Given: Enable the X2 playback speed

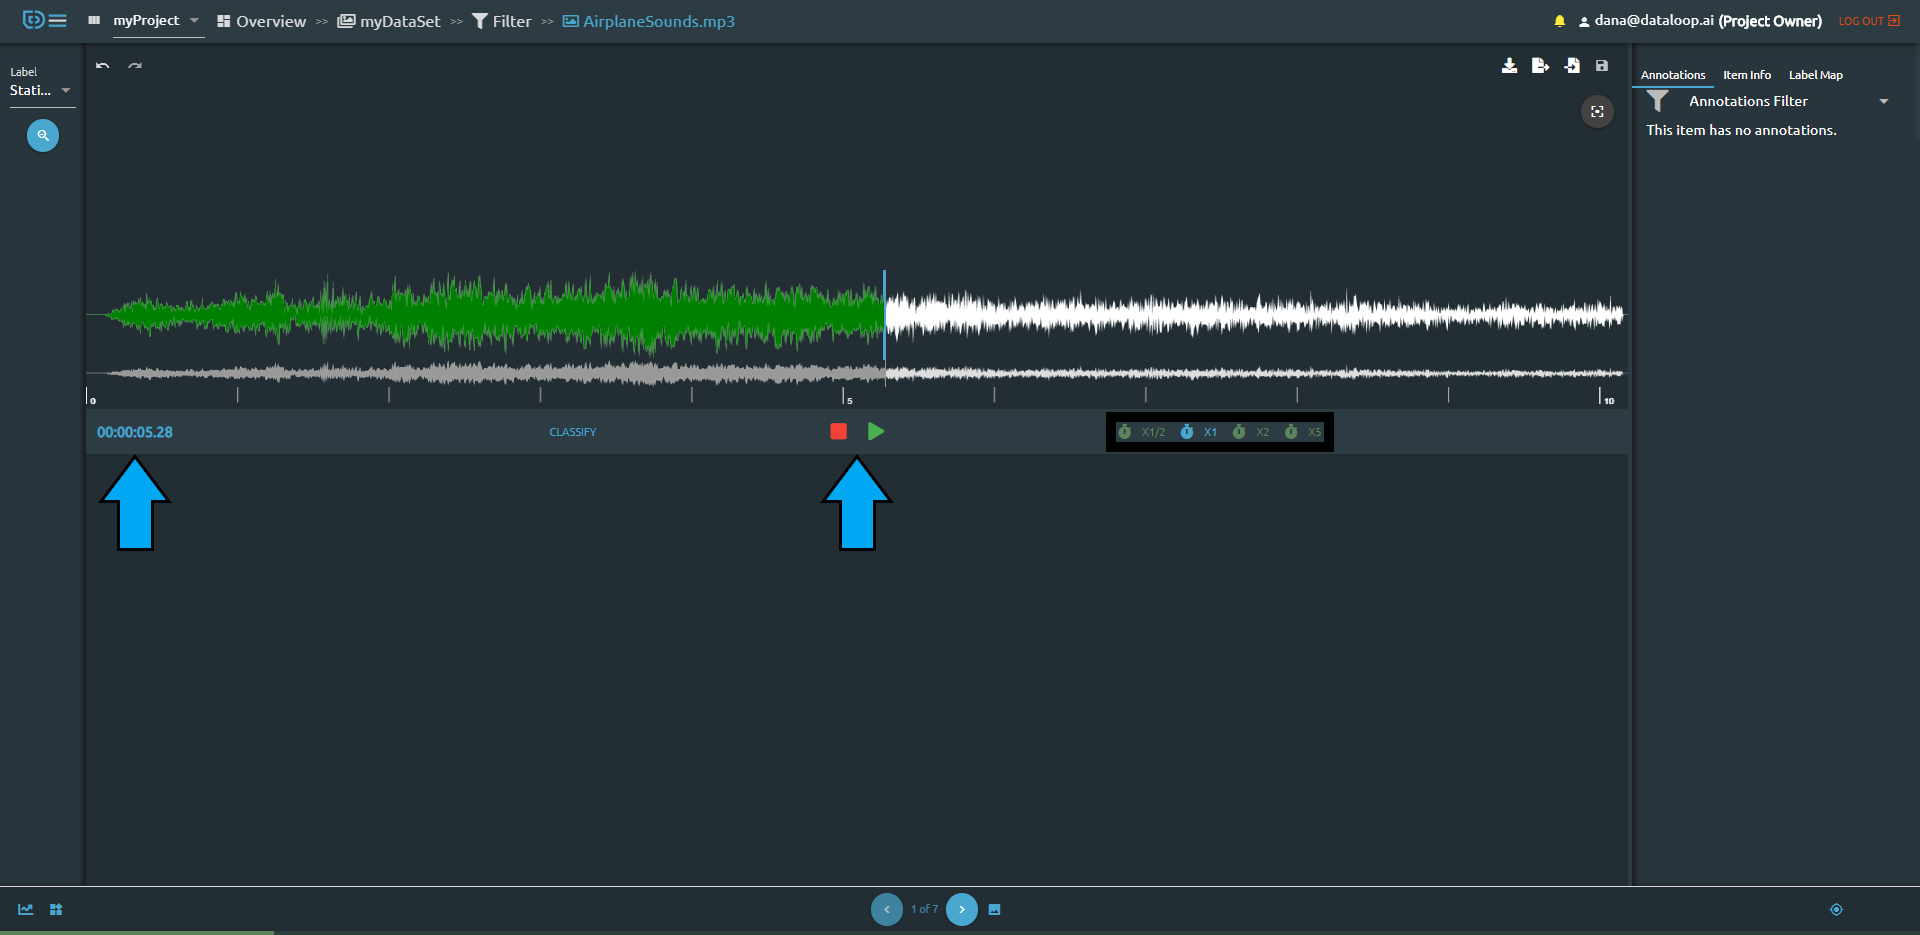Looking at the screenshot, I should click(x=1252, y=432).
